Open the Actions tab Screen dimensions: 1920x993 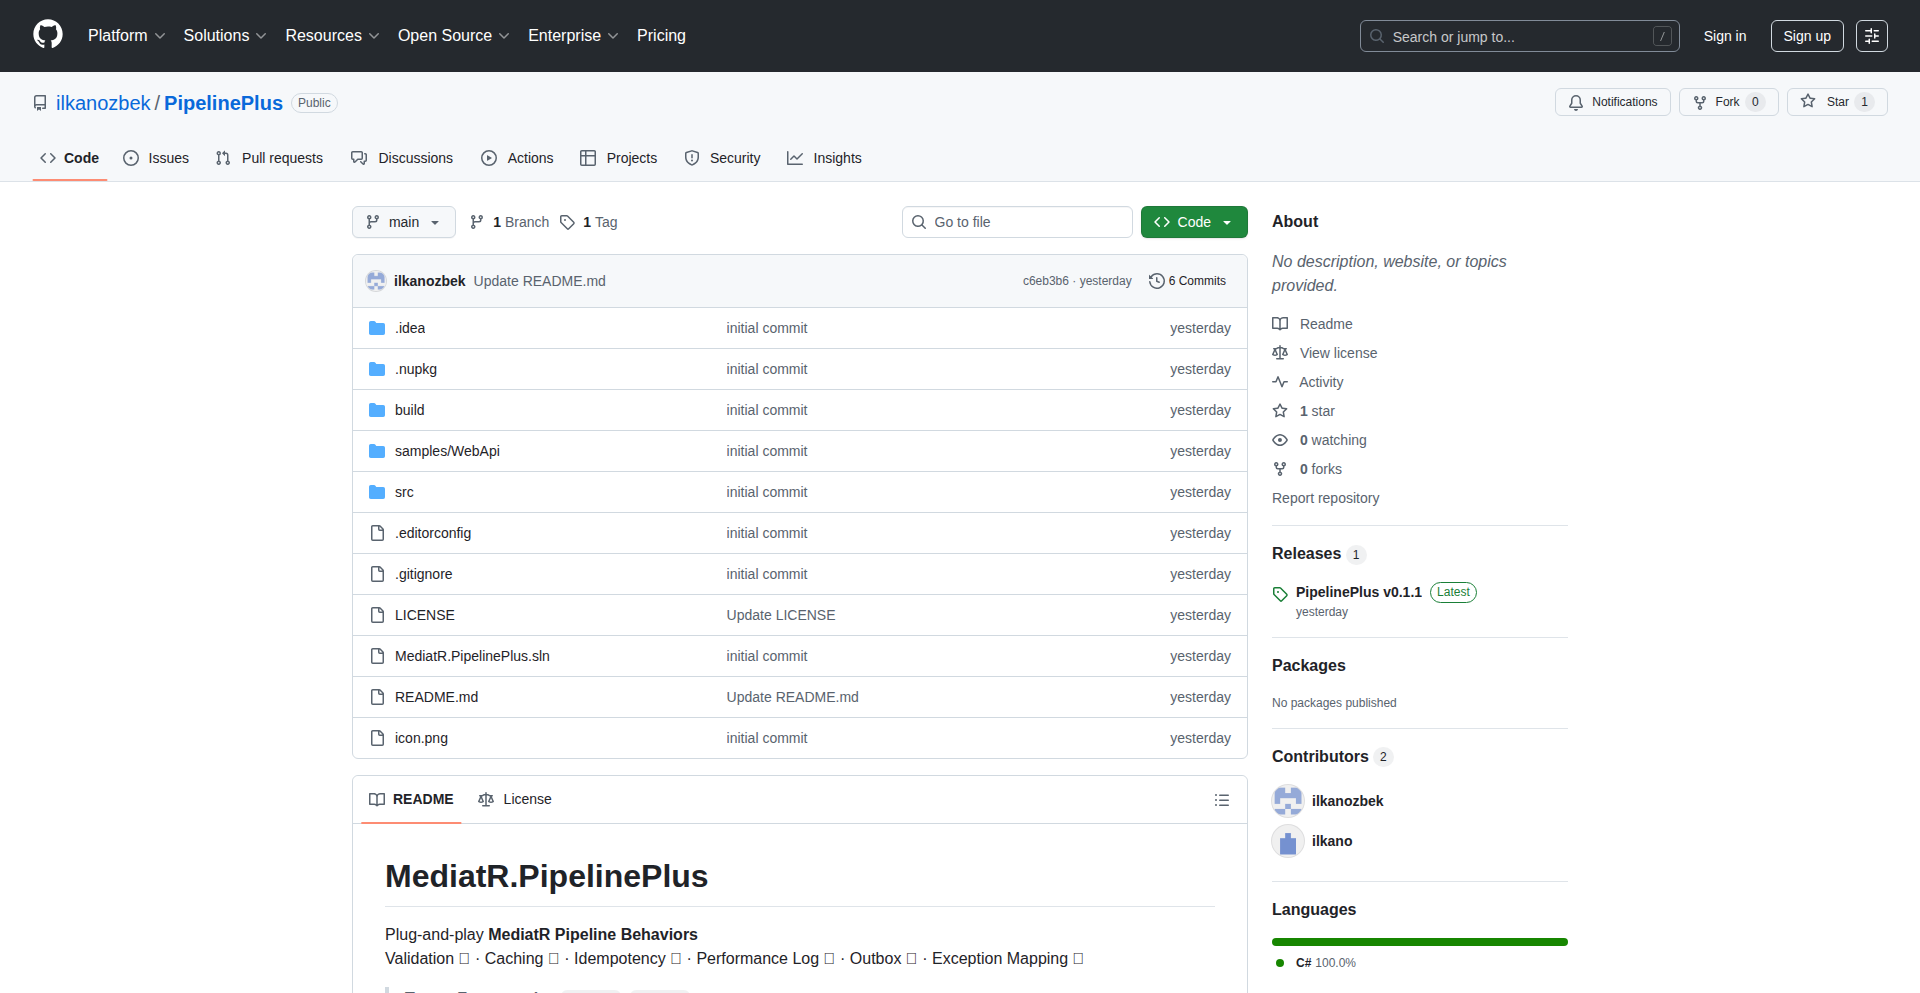coord(517,158)
